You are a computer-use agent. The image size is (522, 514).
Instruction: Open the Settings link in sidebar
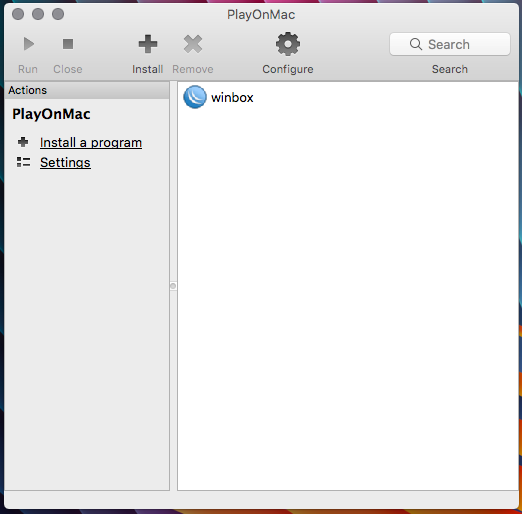(65, 163)
